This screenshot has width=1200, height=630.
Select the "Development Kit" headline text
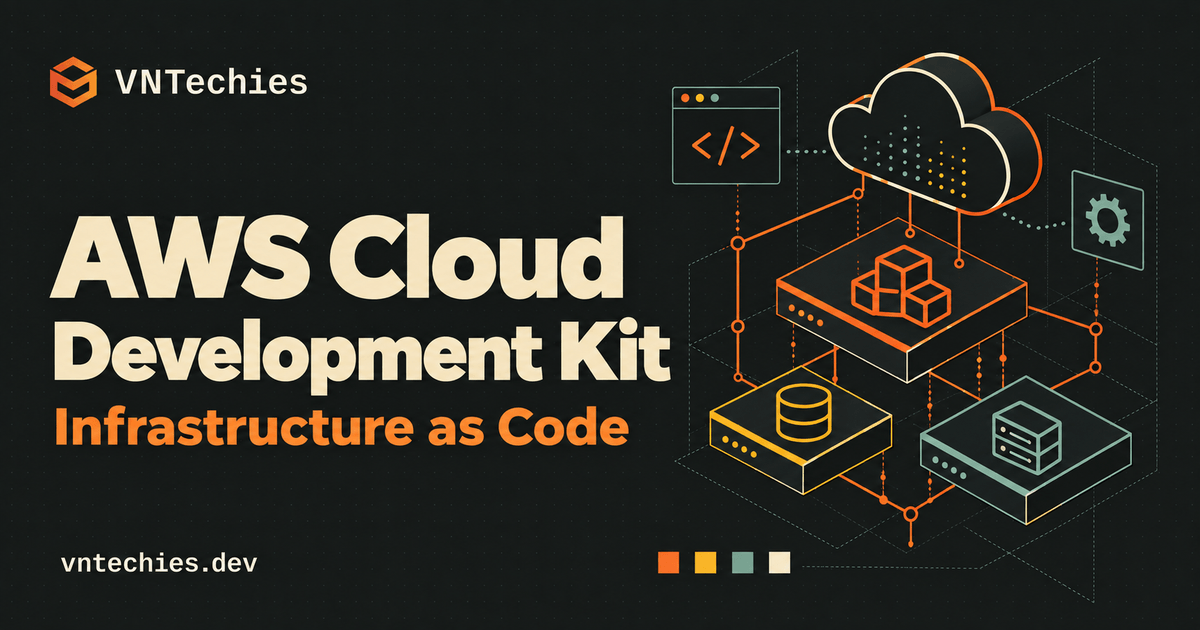tap(363, 355)
